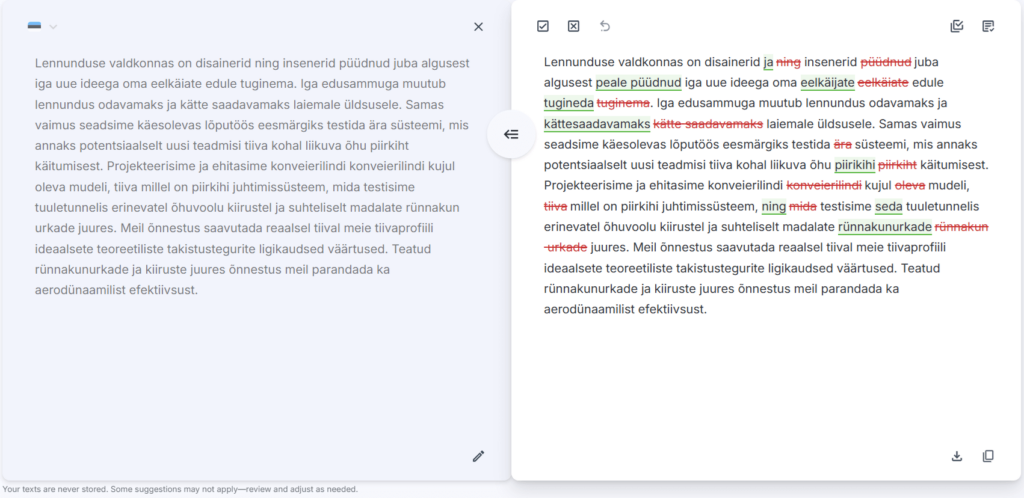Toggle the notes view icon at far top right
The width and height of the screenshot is (1024, 498).
click(x=988, y=26)
